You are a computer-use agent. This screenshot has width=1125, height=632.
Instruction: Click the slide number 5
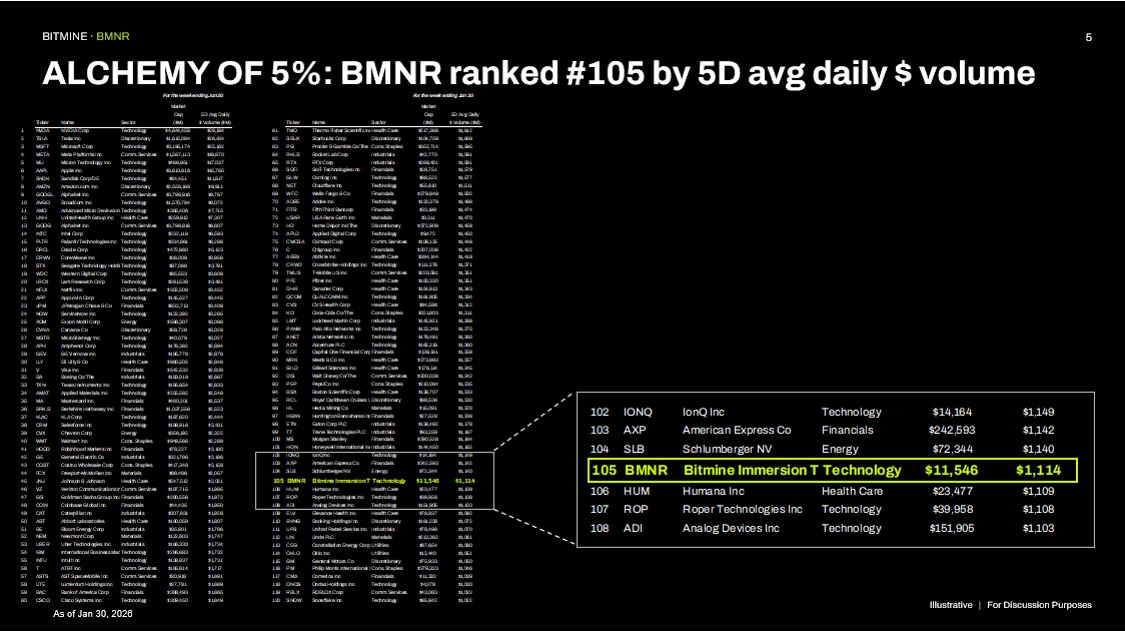[x=1088, y=37]
